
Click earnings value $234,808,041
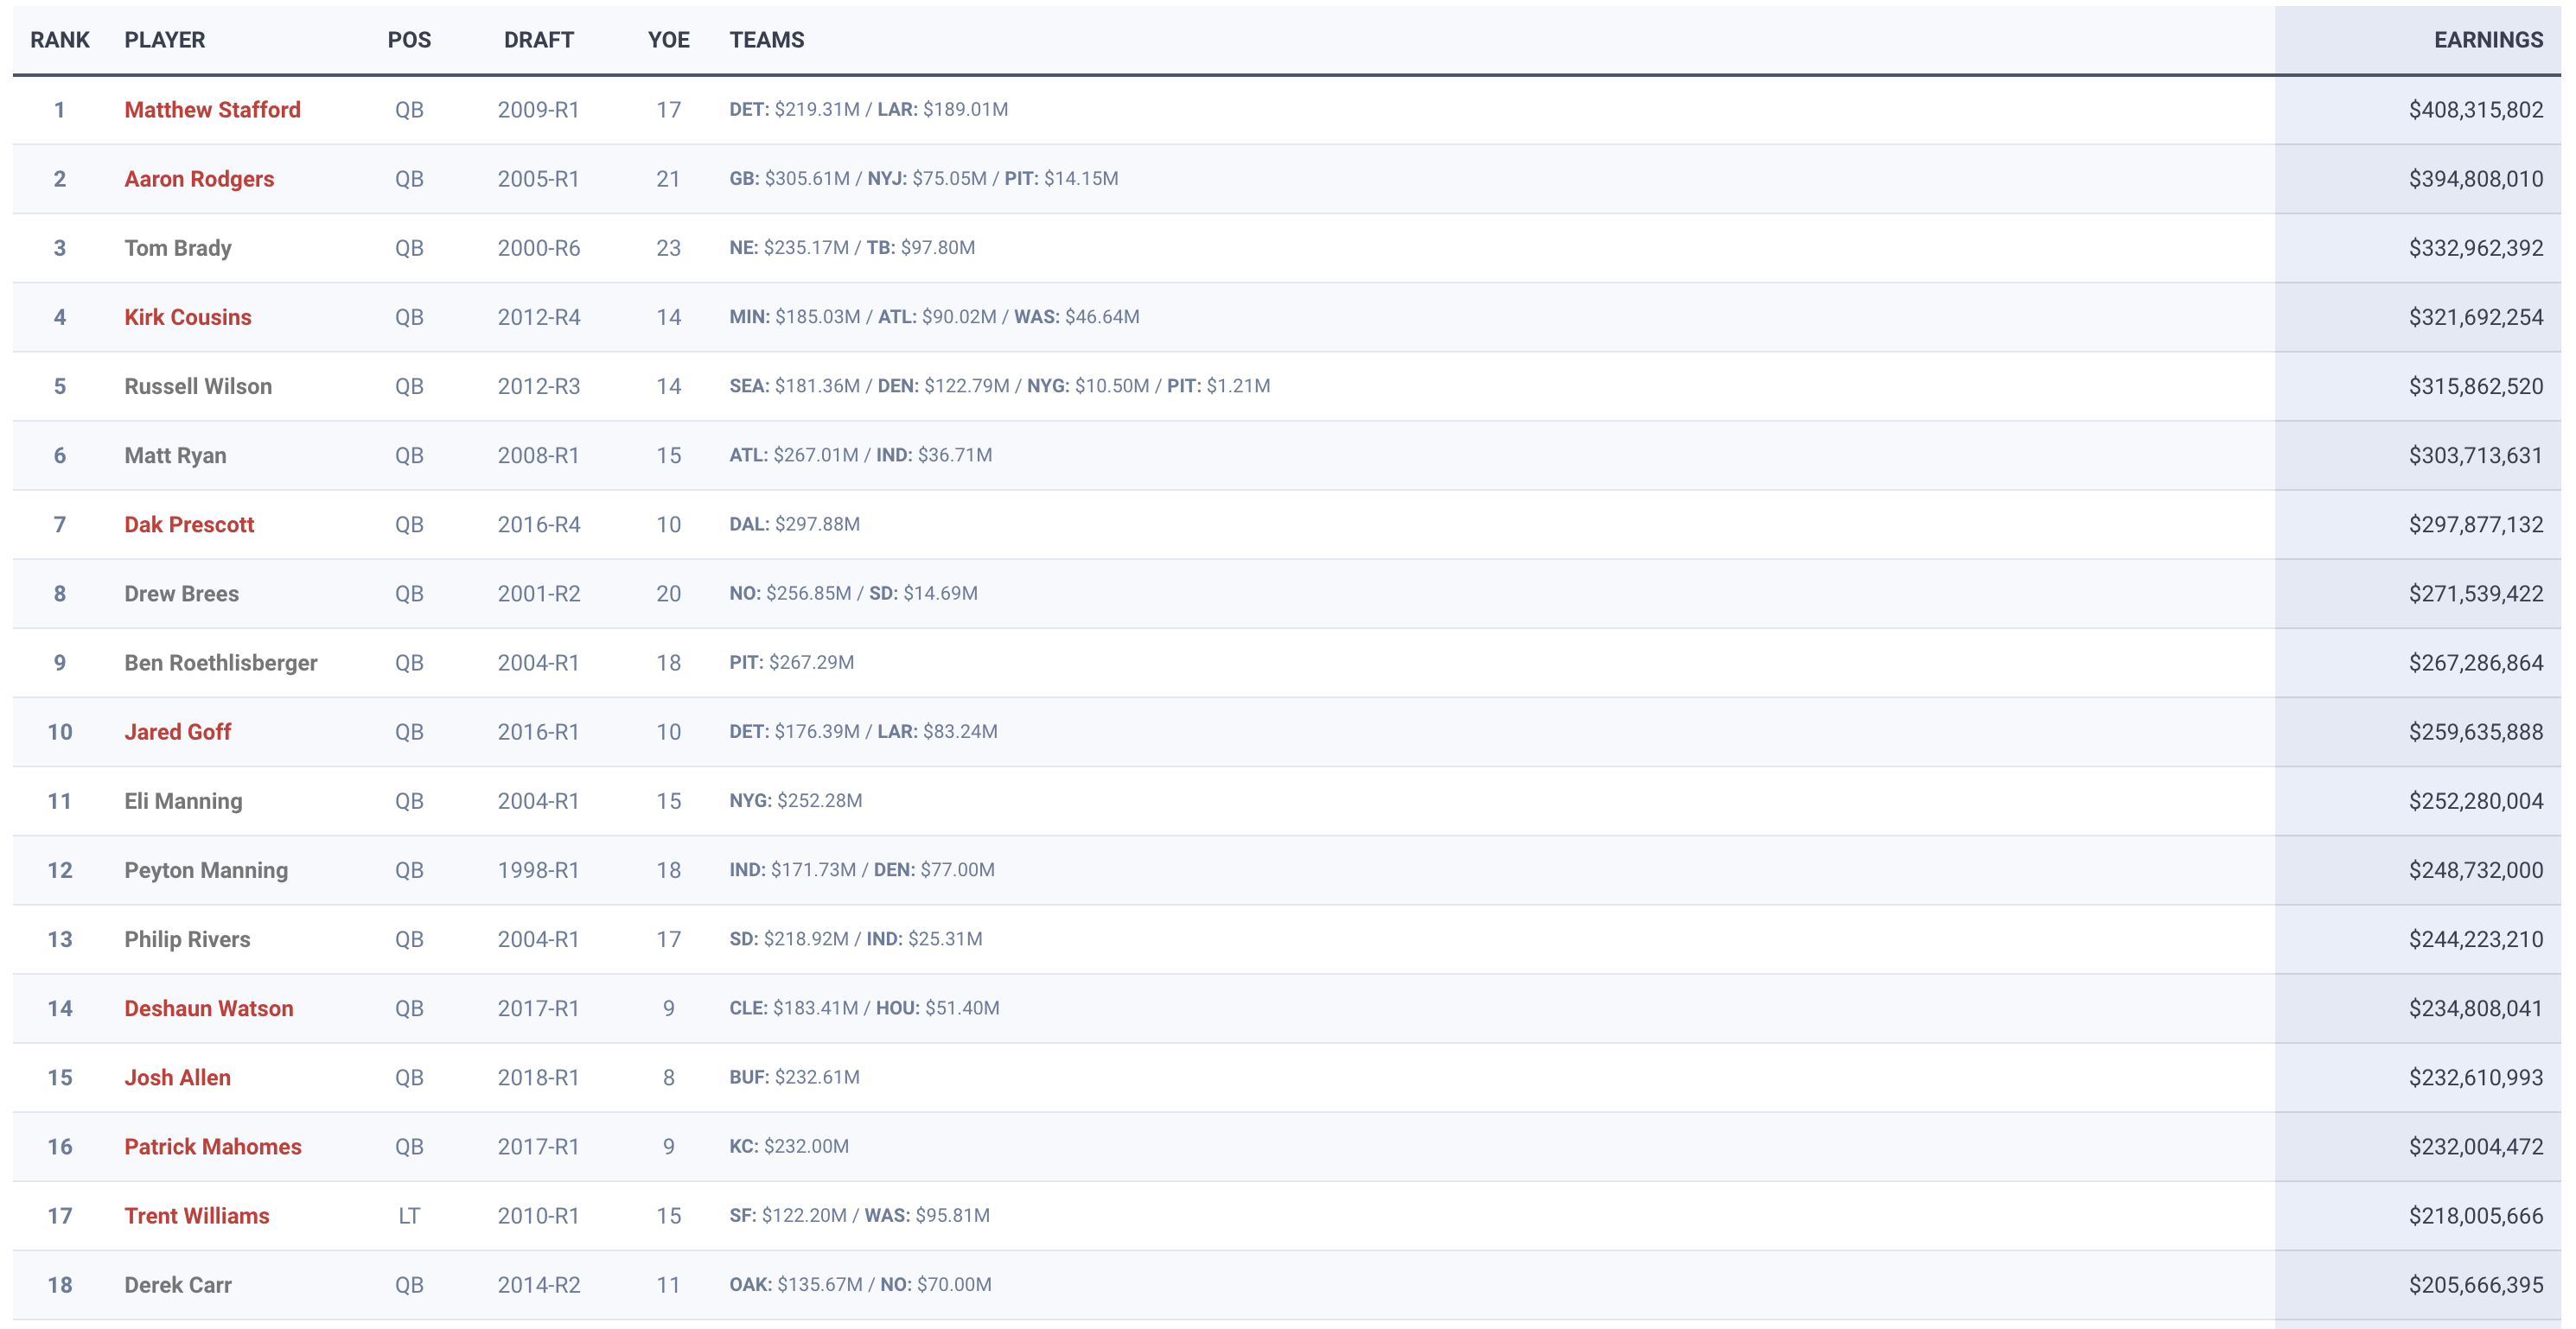pos(2475,1008)
